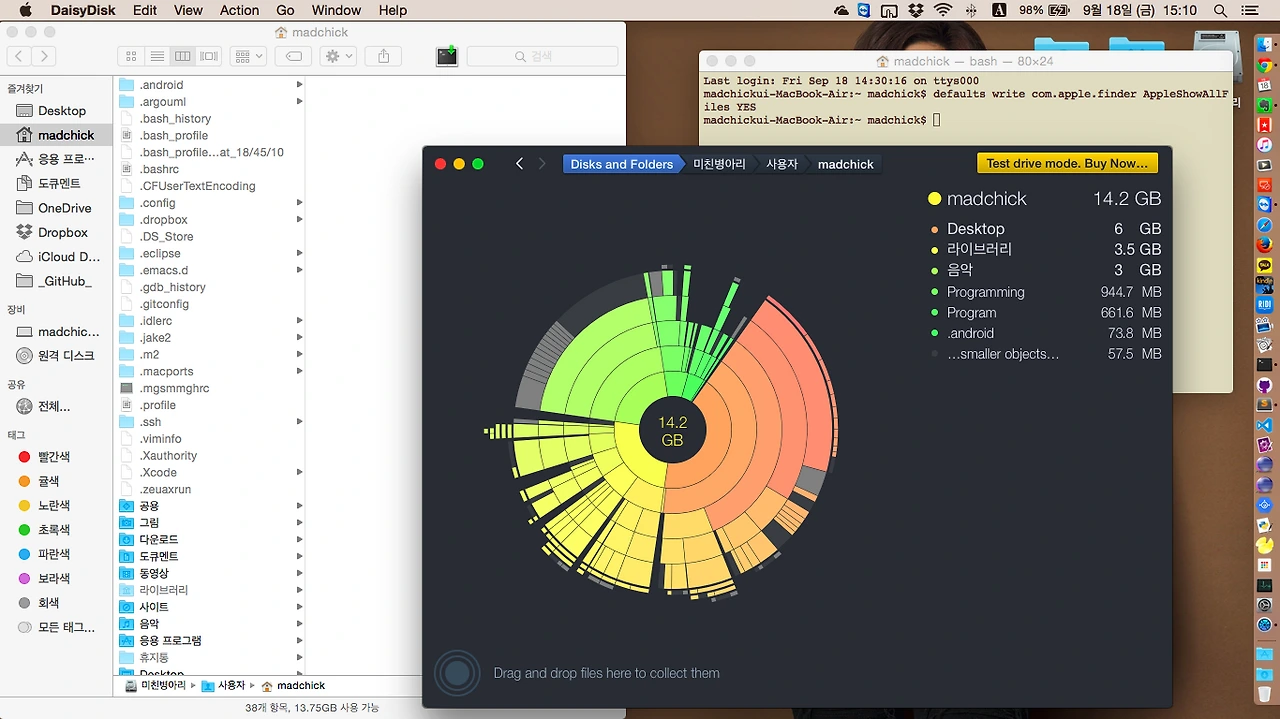Select .bash_profile file in Finder
Image resolution: width=1280 pixels, height=719 pixels.
(x=174, y=136)
